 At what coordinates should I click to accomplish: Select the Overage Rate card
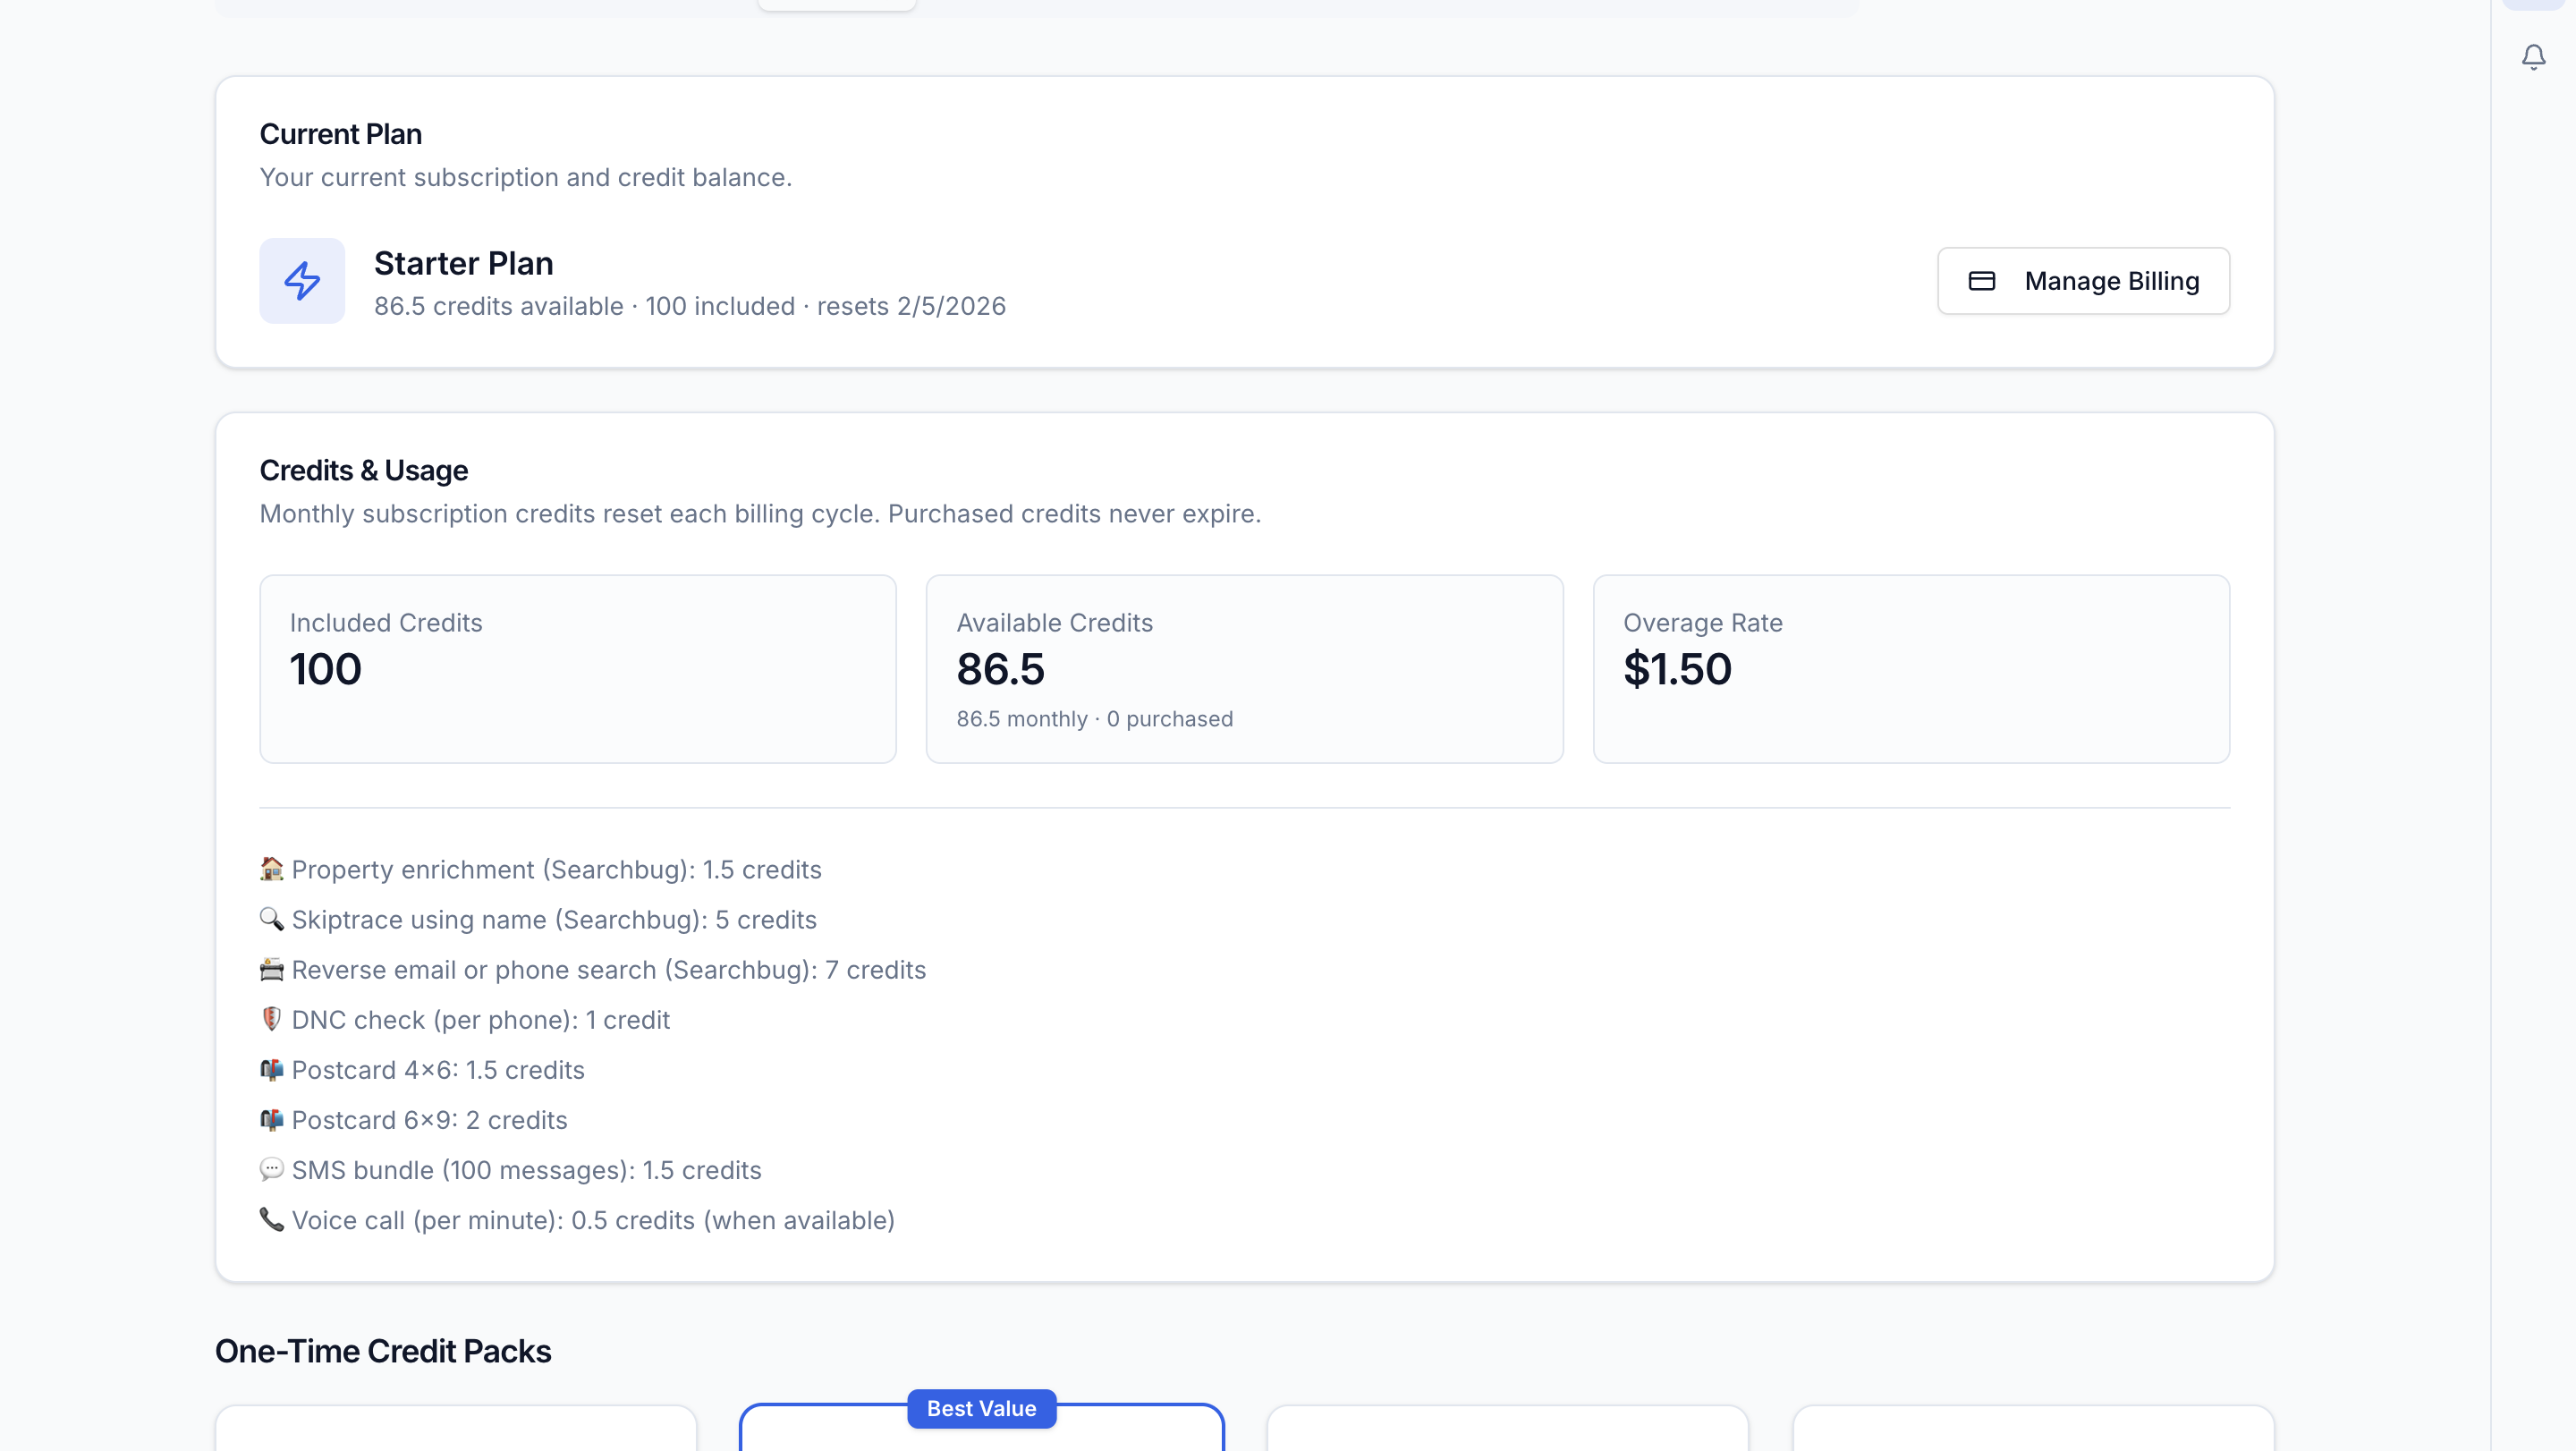tap(1911, 668)
